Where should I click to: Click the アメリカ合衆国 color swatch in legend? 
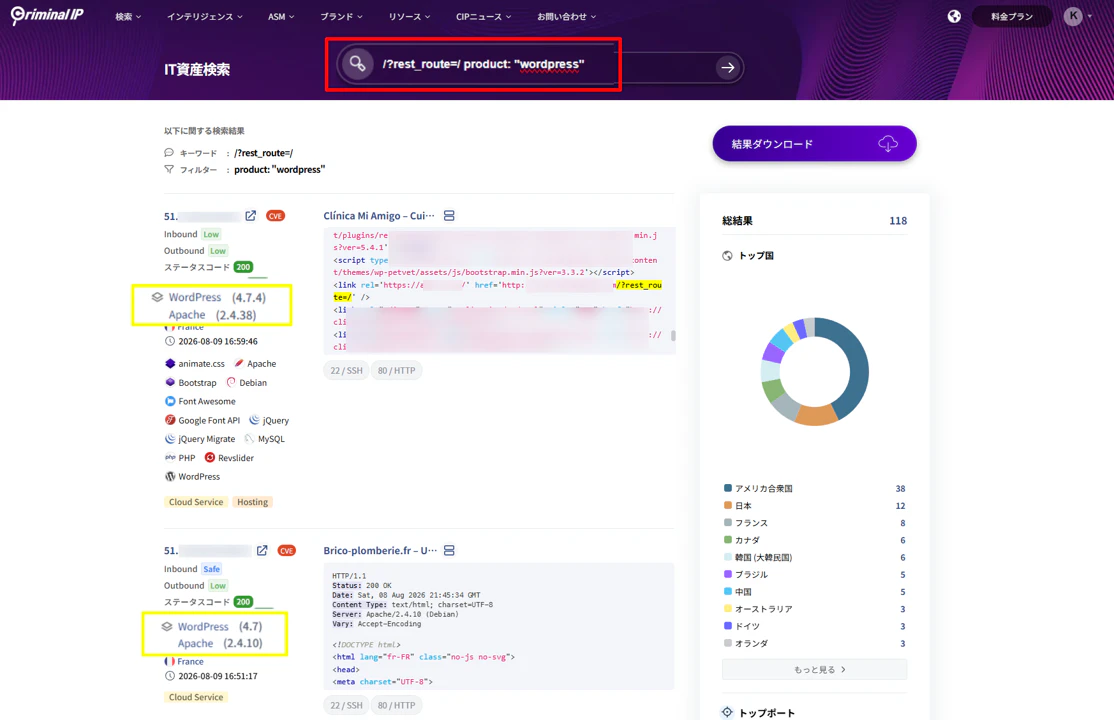(728, 488)
